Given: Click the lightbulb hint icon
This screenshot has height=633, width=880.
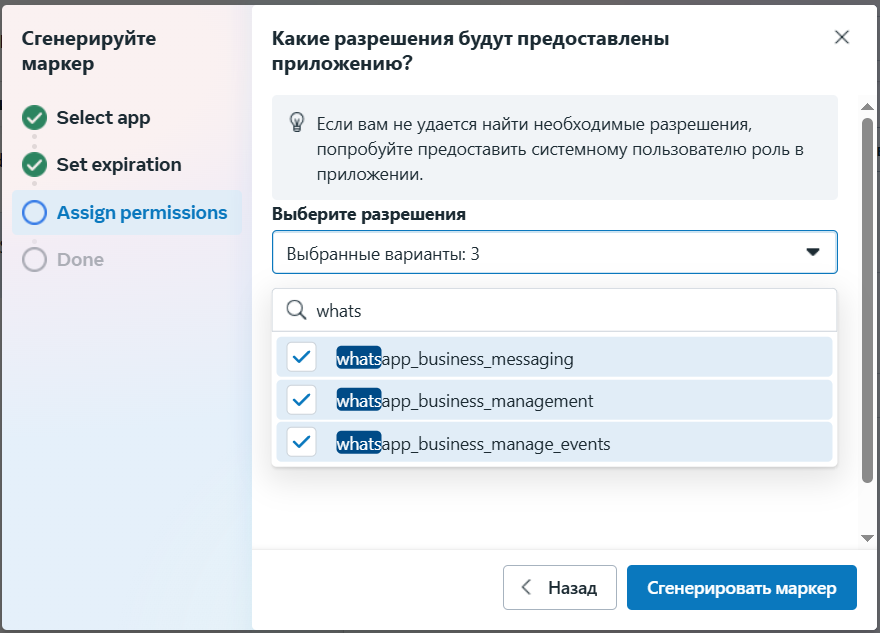Looking at the screenshot, I should click(x=296, y=122).
